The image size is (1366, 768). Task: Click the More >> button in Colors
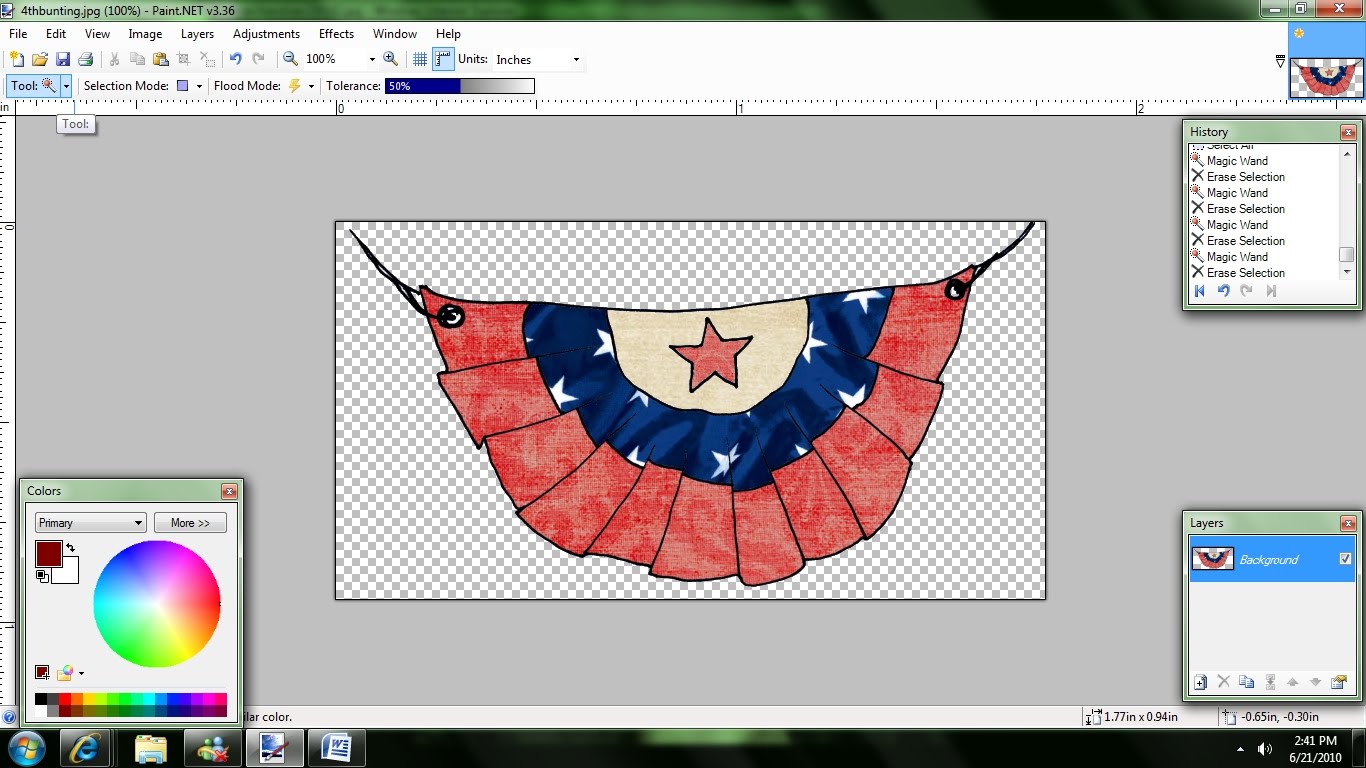click(190, 523)
